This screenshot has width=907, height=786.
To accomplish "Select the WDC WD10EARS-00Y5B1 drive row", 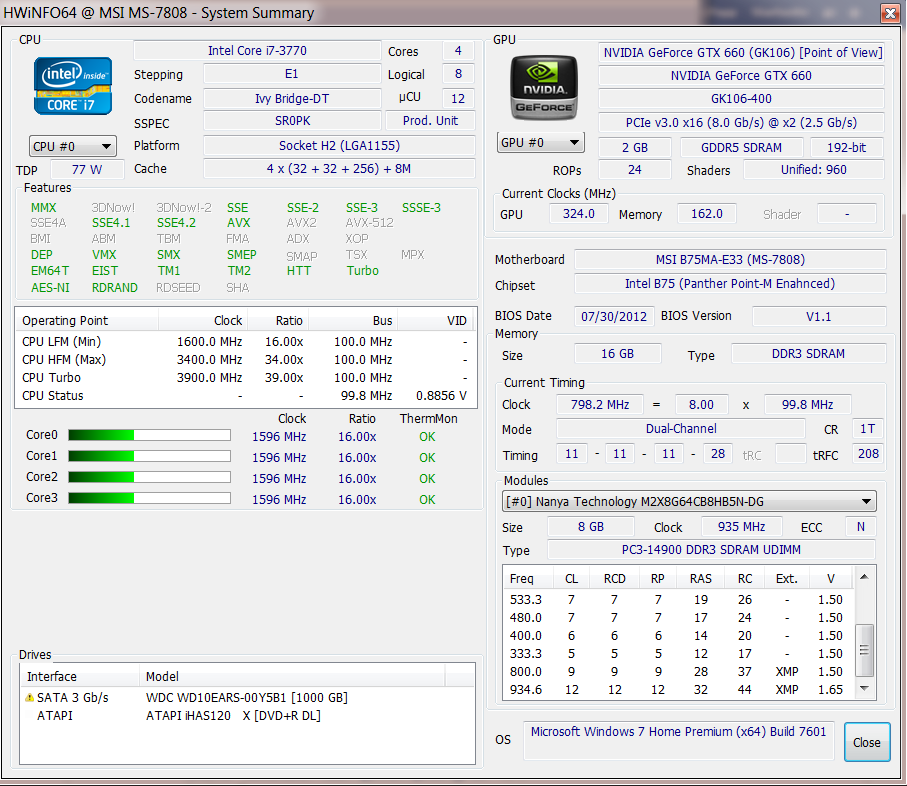I will point(247,698).
